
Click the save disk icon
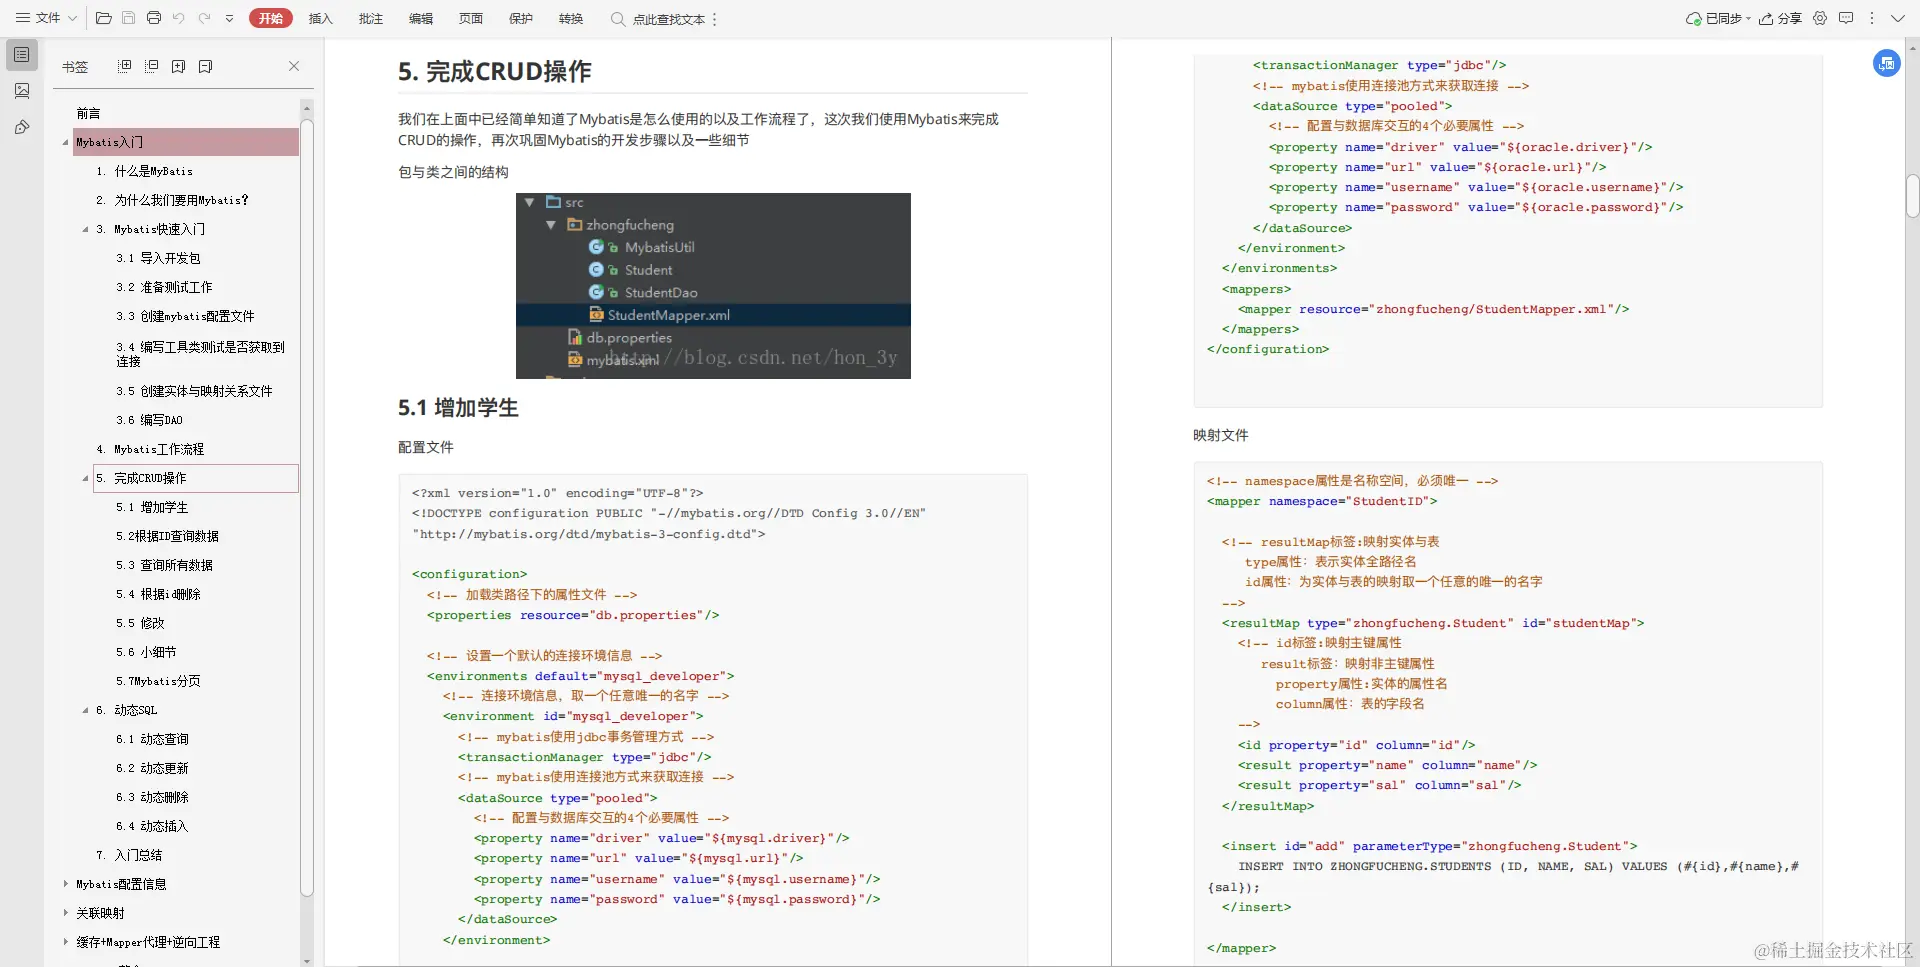[x=128, y=18]
